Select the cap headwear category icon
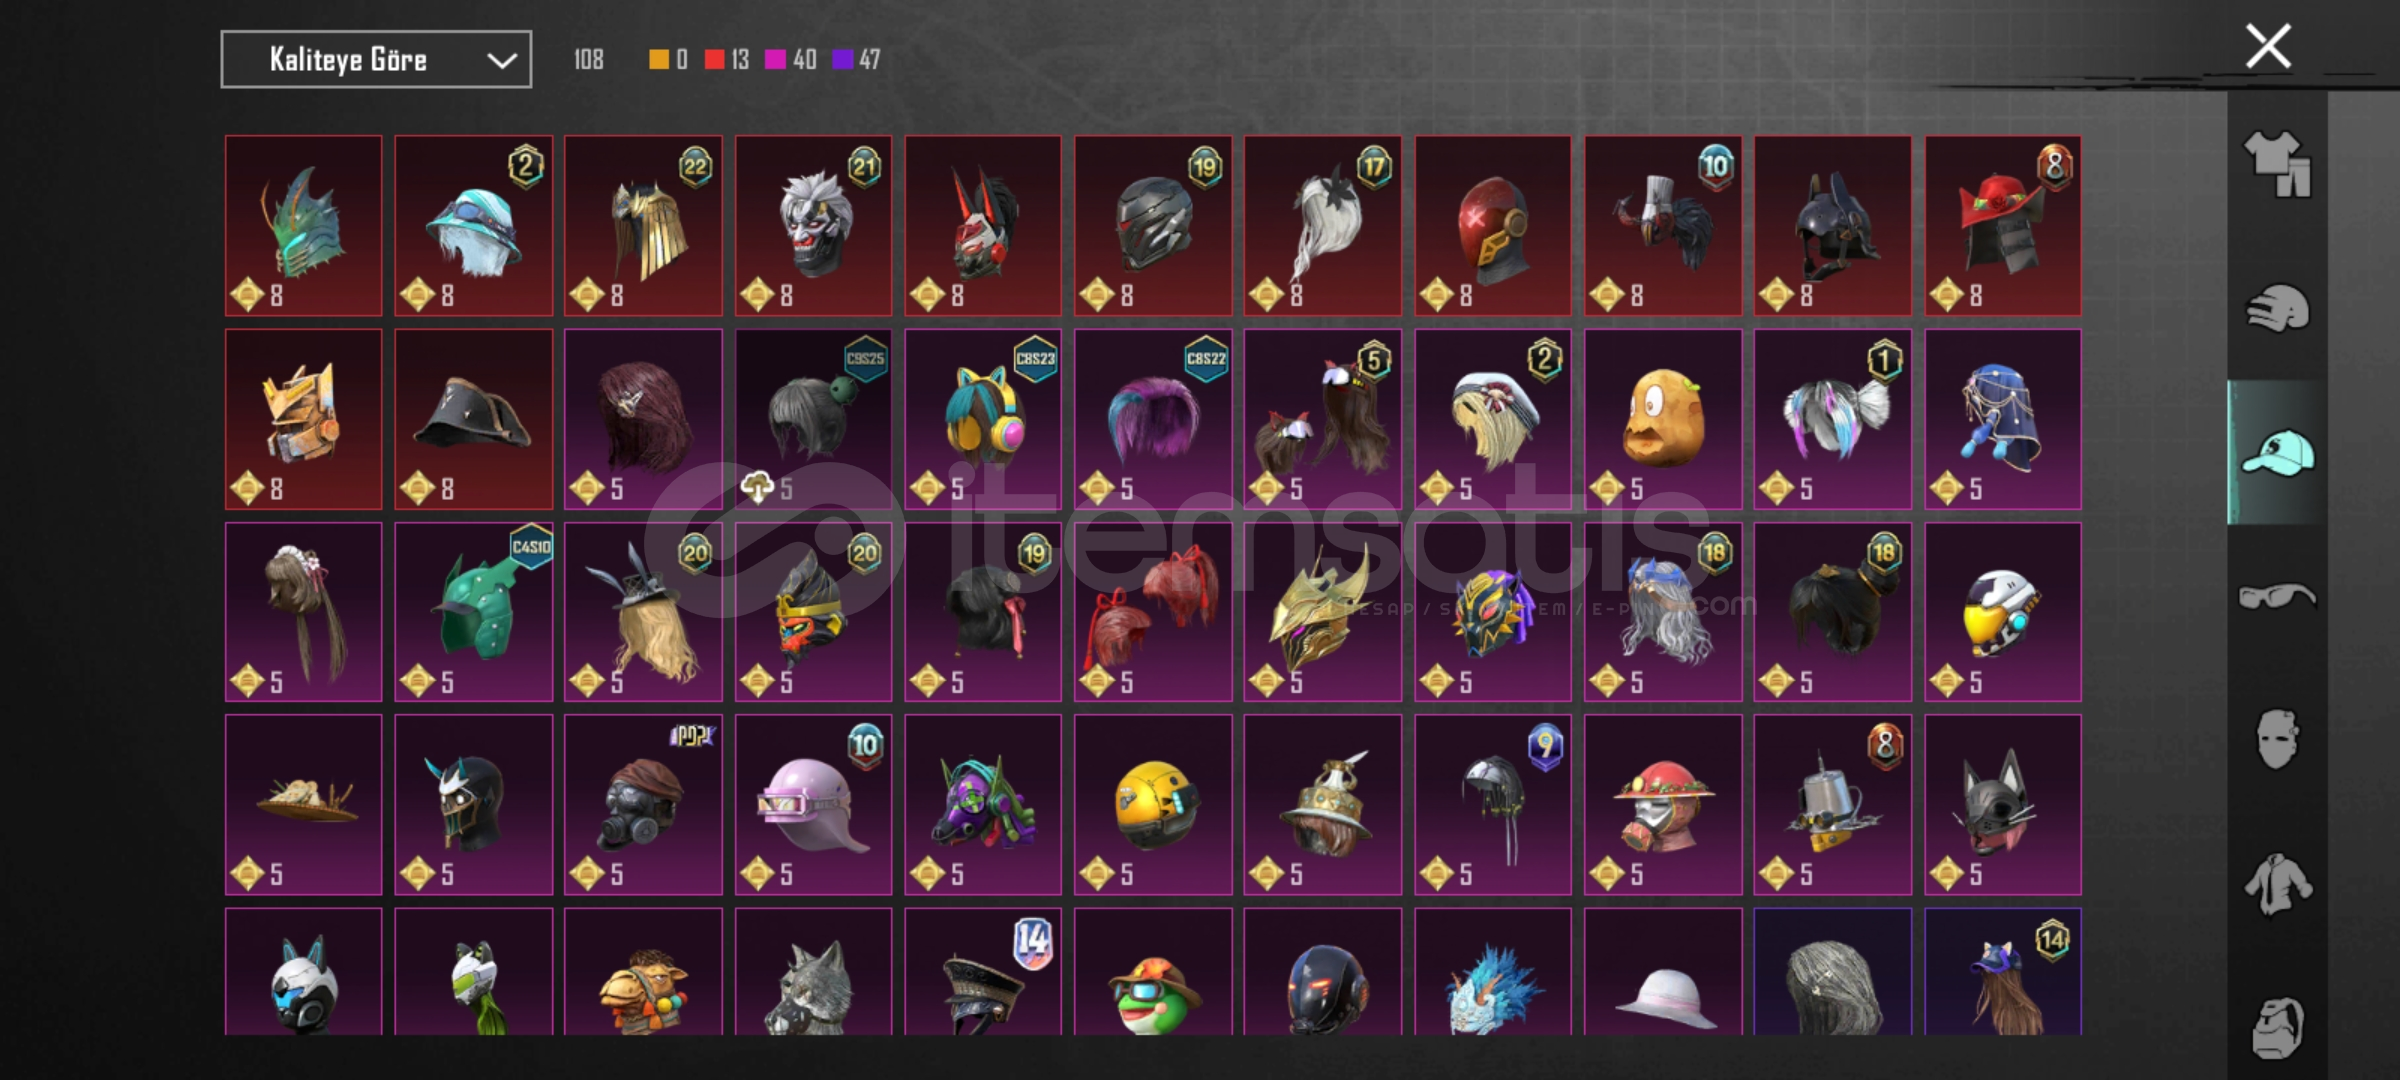2400x1080 pixels. point(2277,452)
